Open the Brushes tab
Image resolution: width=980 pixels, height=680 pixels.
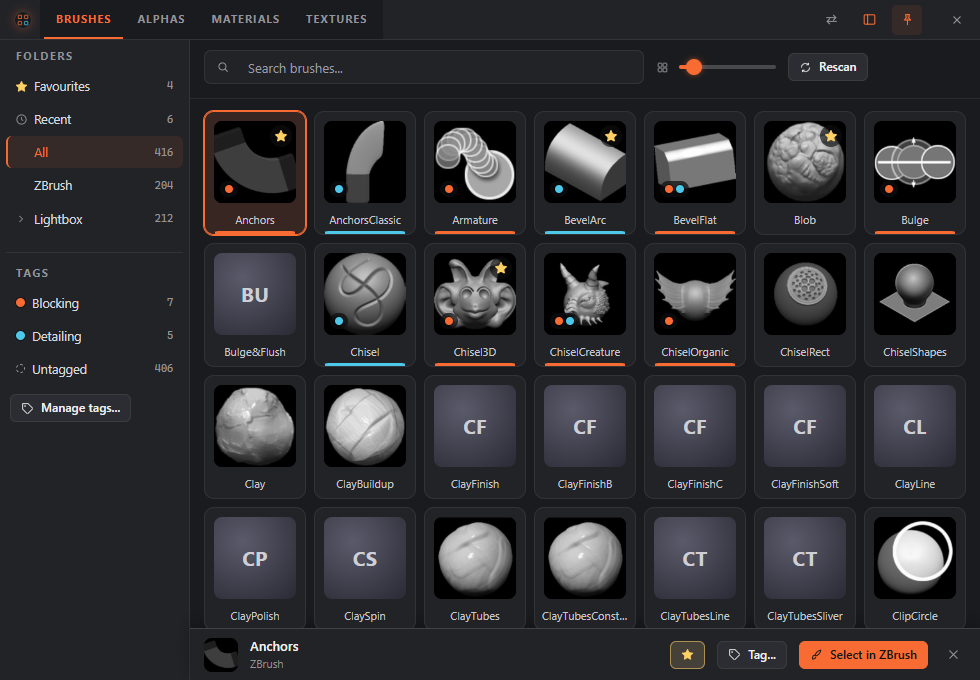(x=83, y=19)
